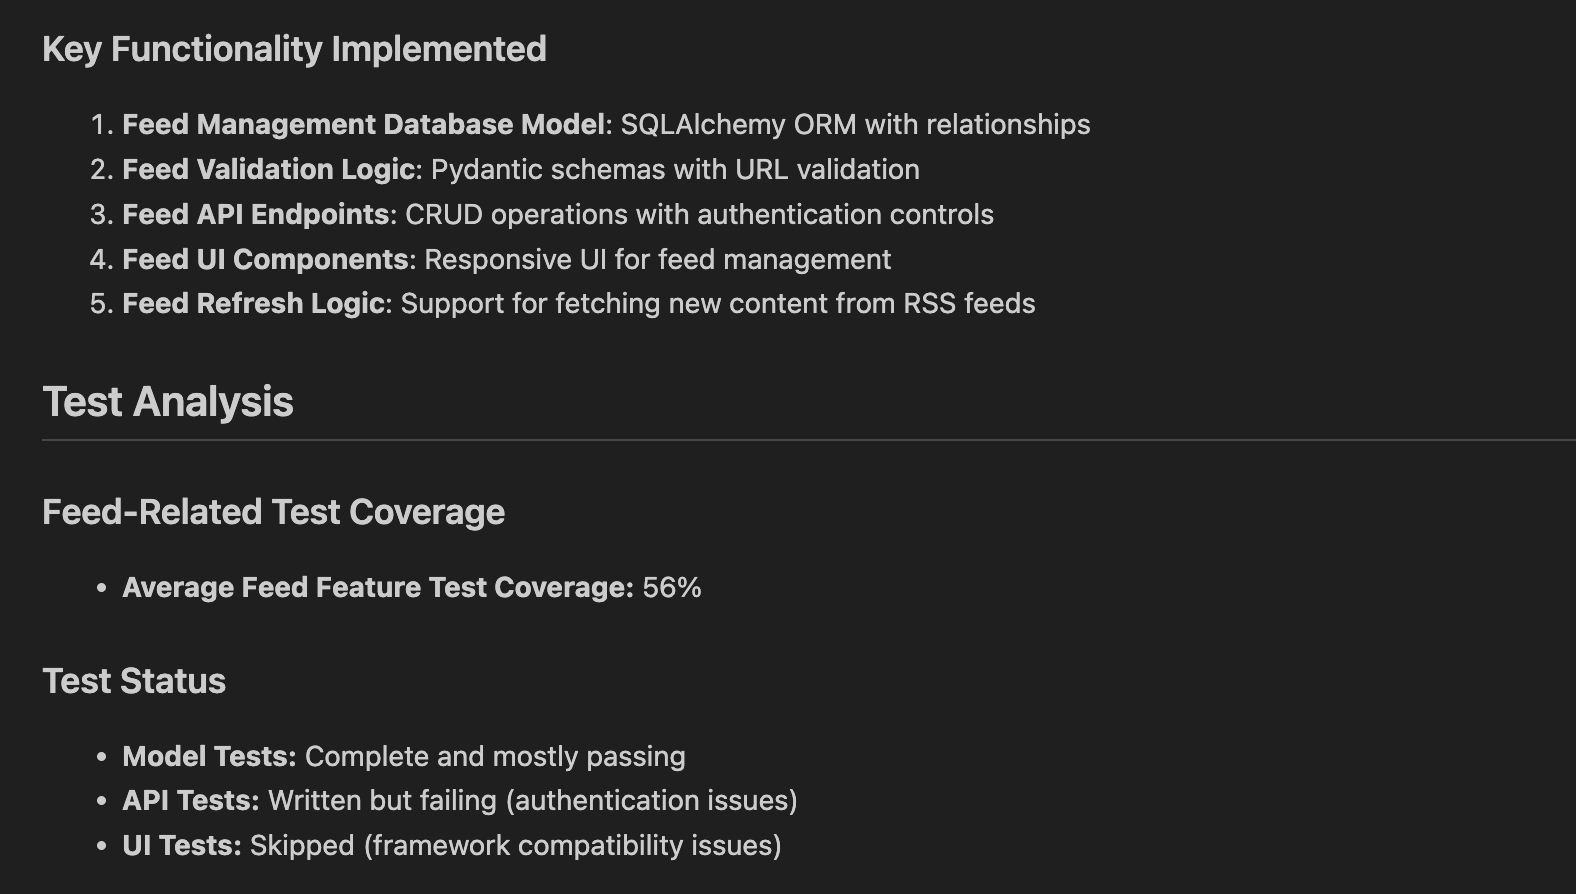Select the 'API Tests' bullet label
1576x894 pixels.
point(190,801)
